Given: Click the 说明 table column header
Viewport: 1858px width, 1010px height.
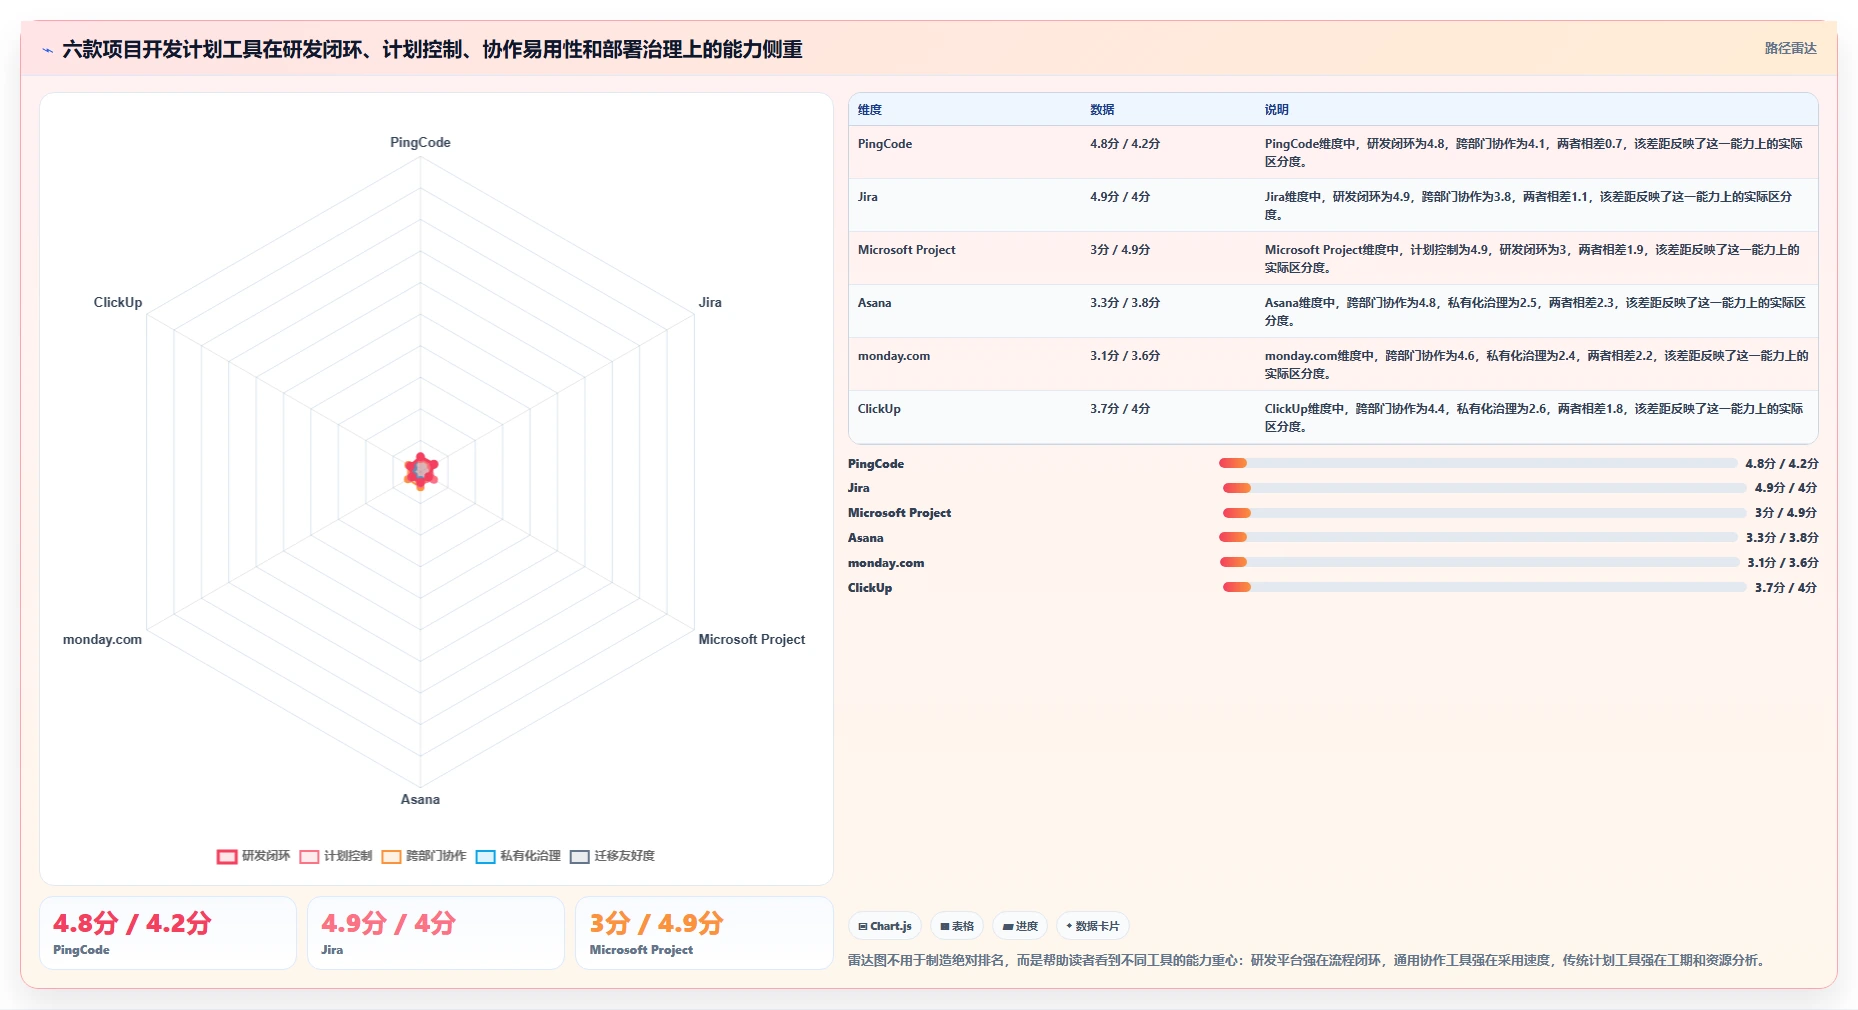Looking at the screenshot, I should click(1276, 110).
